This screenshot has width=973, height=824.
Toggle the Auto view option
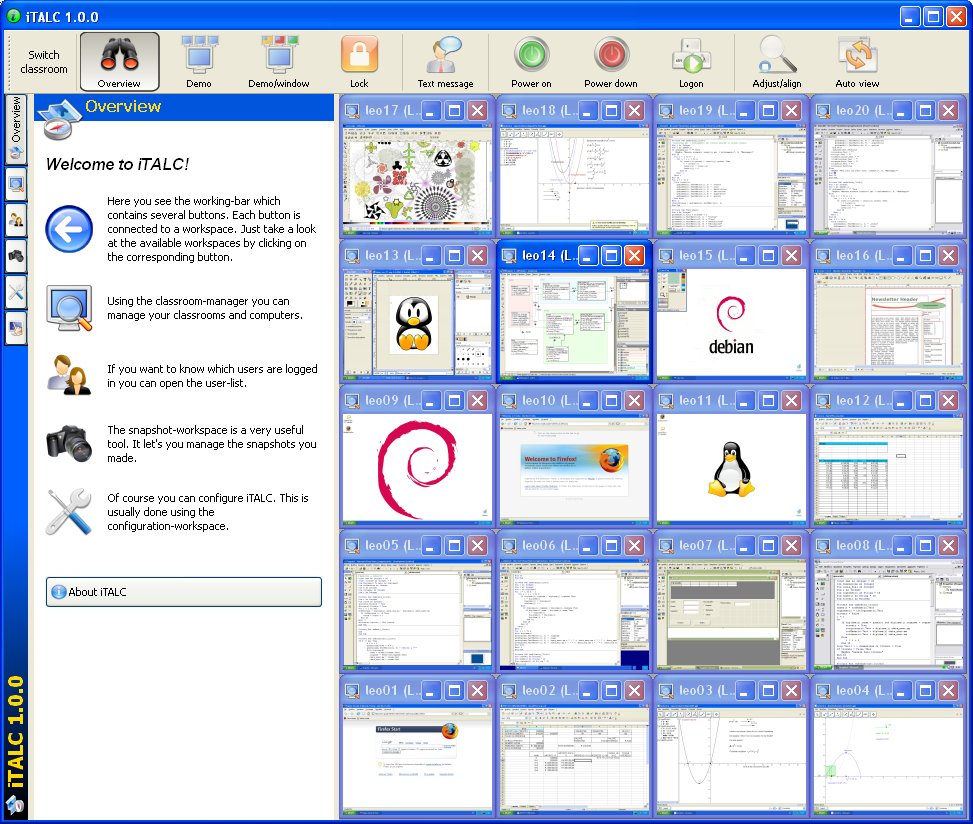click(857, 62)
